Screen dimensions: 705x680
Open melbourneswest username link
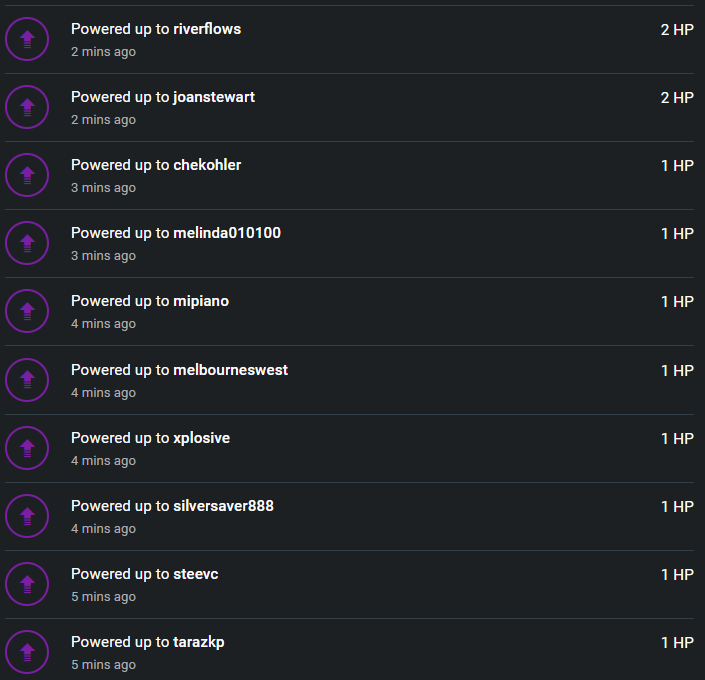230,370
